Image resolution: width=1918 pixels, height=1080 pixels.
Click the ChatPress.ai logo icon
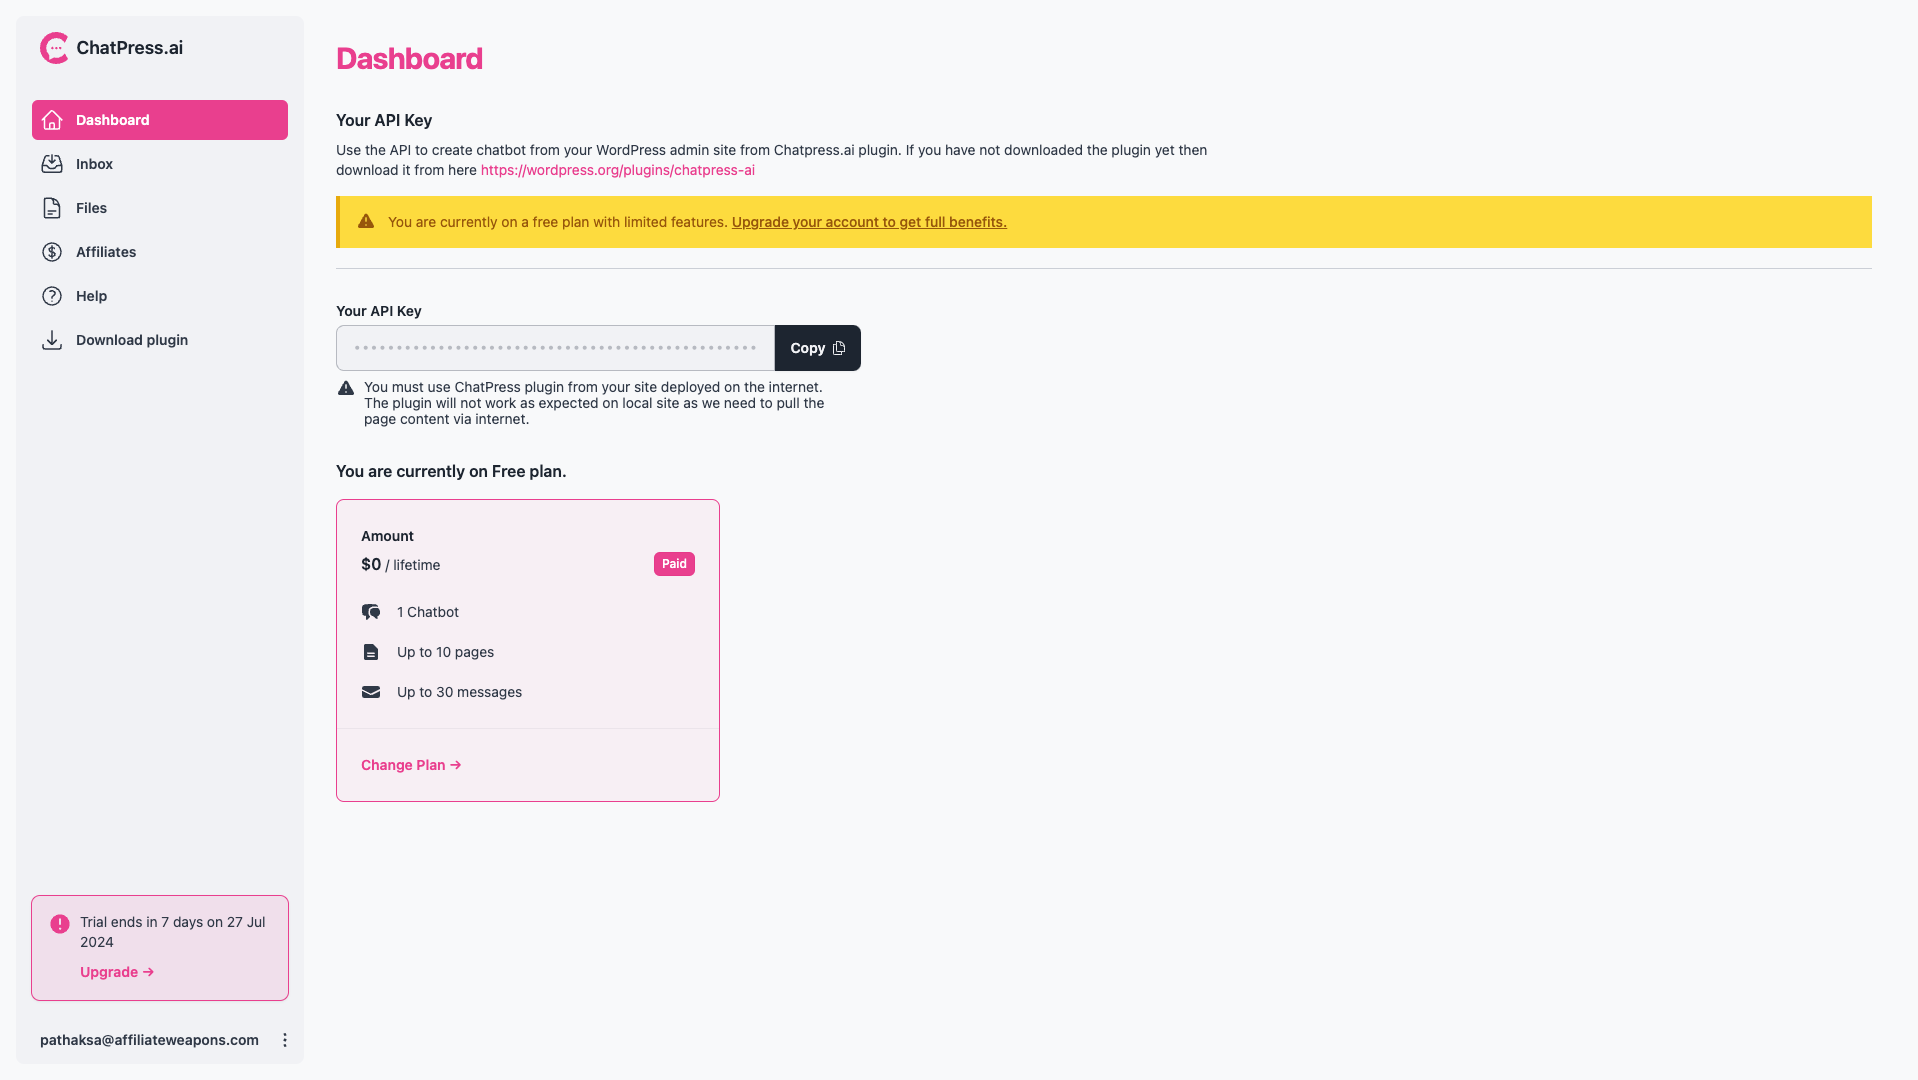tap(54, 48)
